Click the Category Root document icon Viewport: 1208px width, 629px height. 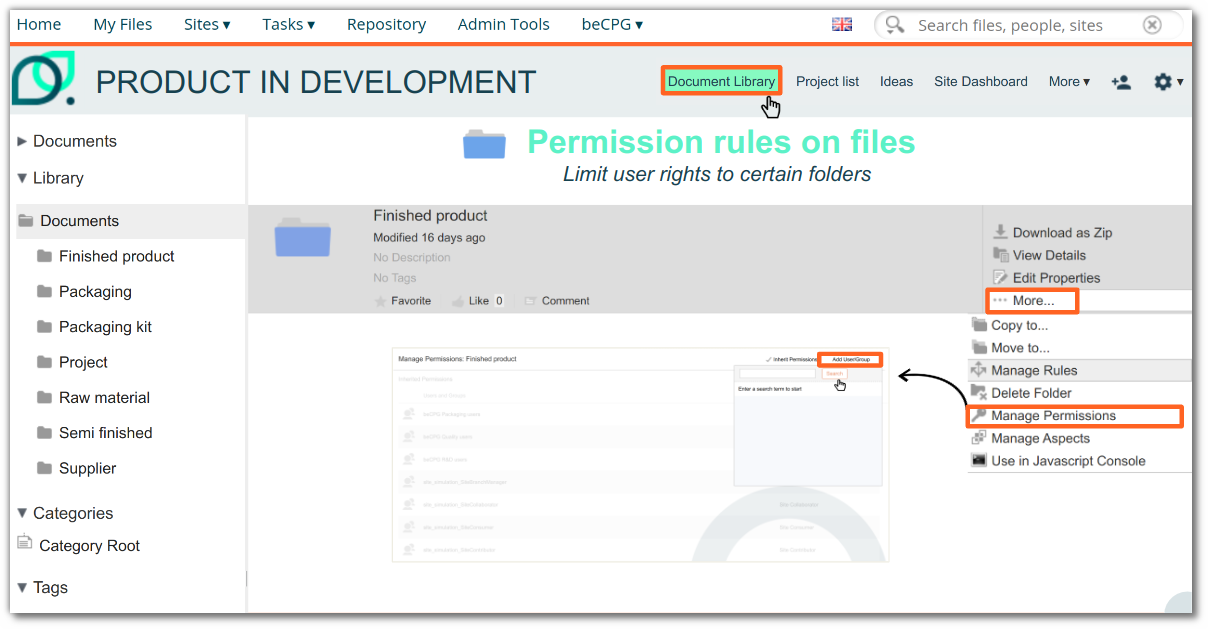(x=25, y=542)
